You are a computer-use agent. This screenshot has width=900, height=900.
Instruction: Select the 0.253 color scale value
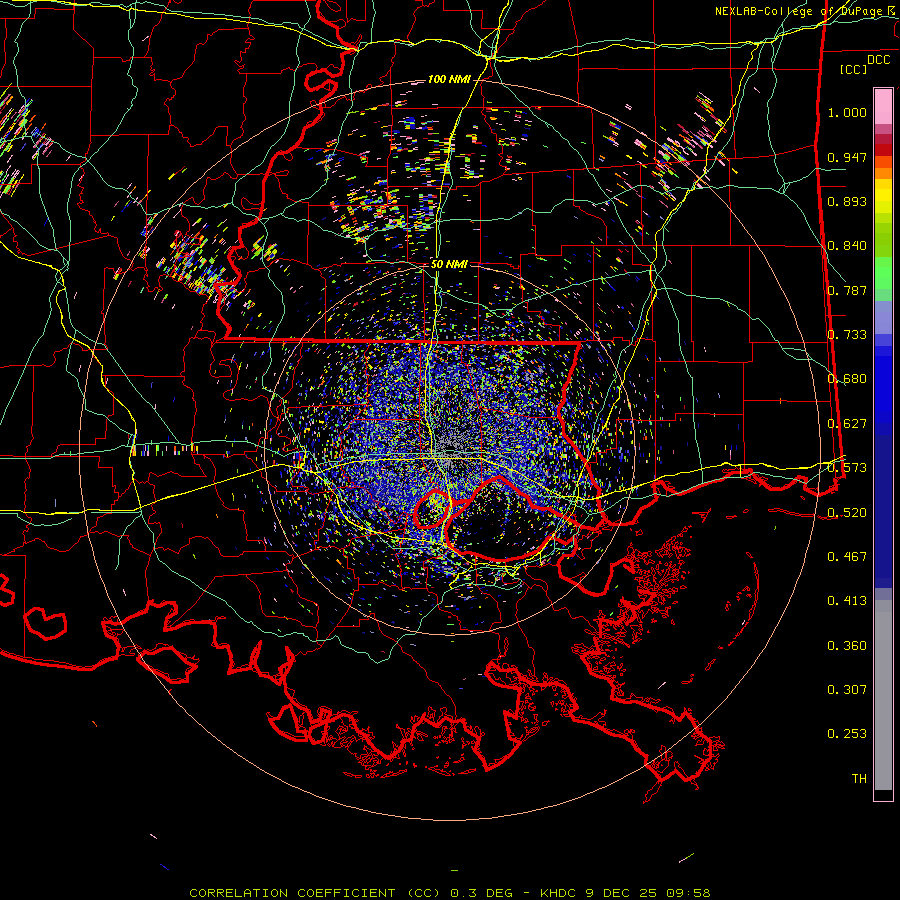pos(847,734)
